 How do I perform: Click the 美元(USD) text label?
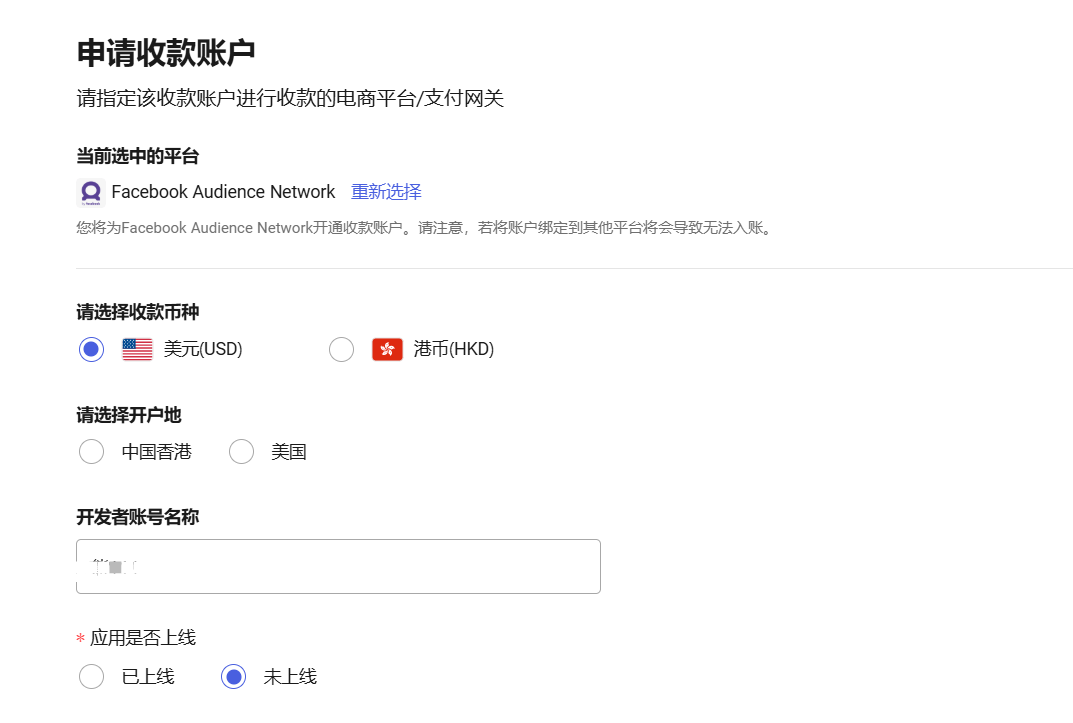[x=203, y=349]
